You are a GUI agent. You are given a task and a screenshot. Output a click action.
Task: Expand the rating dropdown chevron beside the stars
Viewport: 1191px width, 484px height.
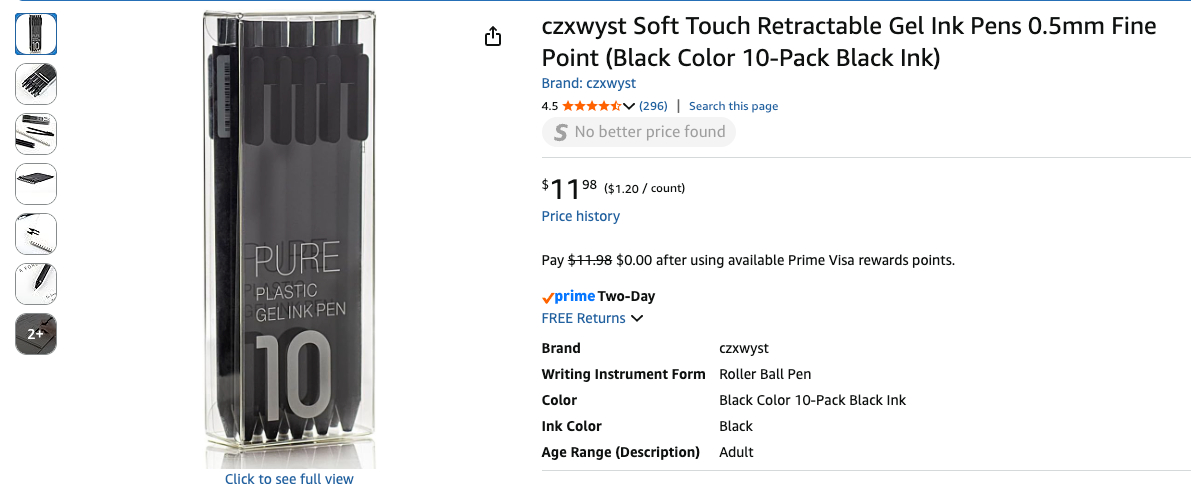(x=629, y=107)
